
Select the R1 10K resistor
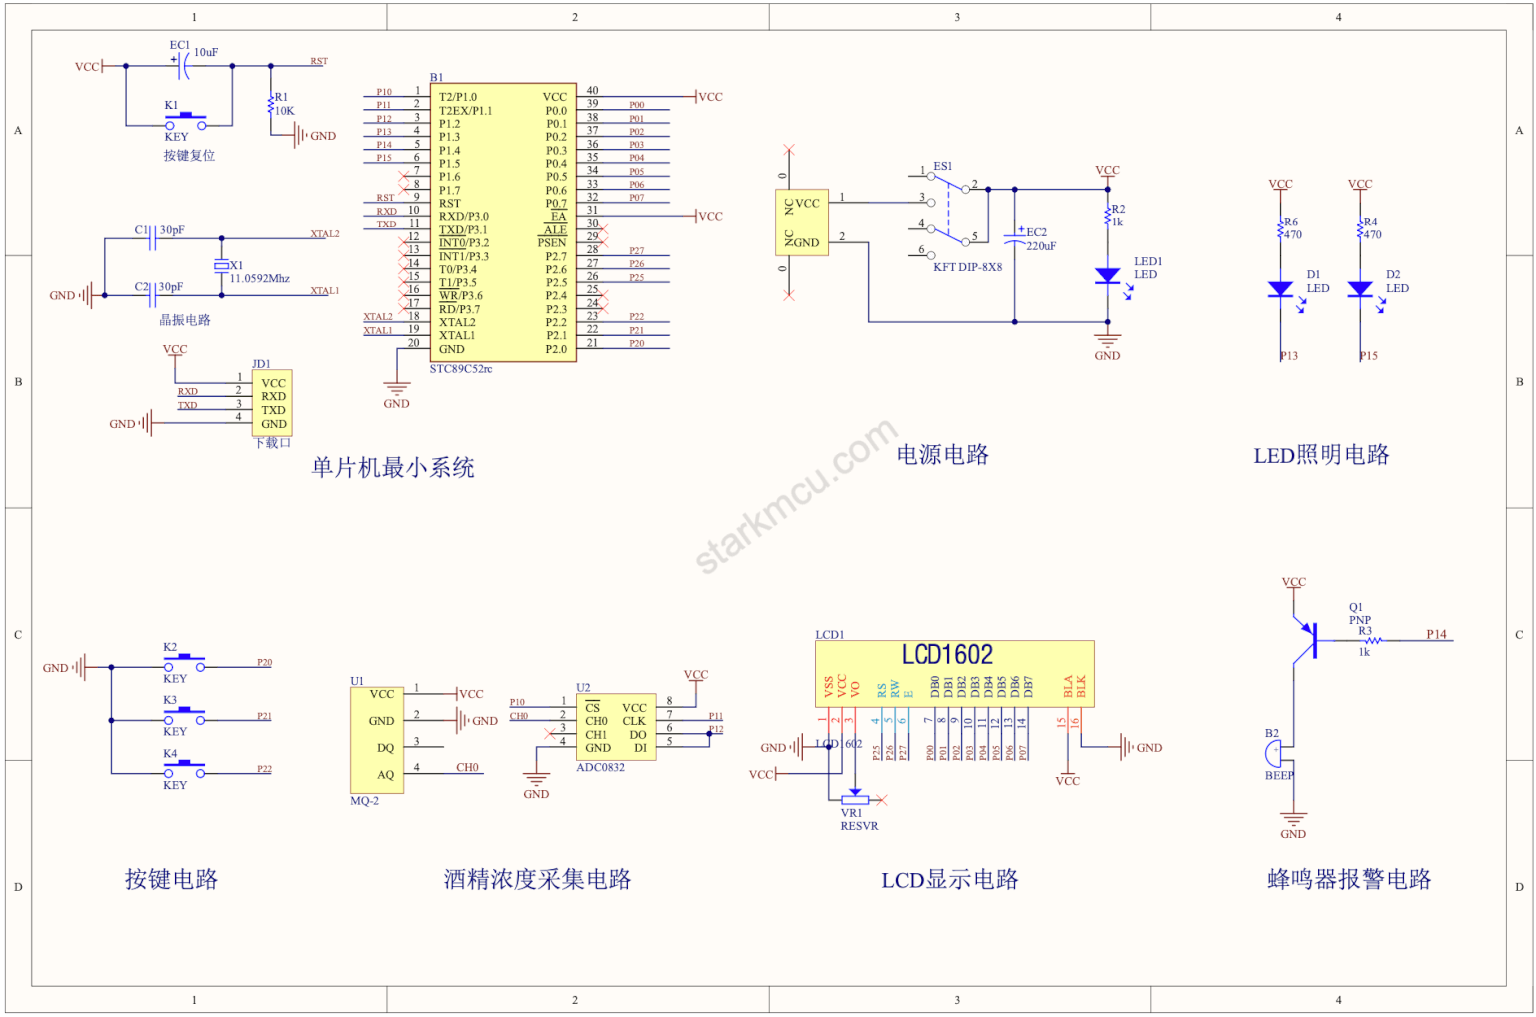tap(271, 104)
